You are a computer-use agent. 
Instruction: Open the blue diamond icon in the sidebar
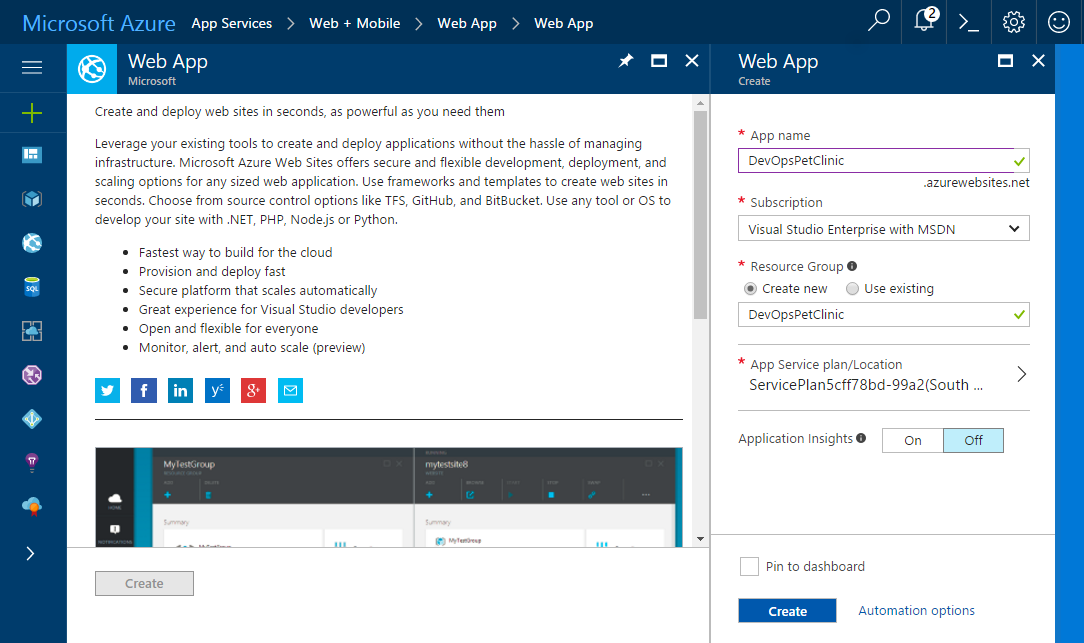[x=32, y=419]
